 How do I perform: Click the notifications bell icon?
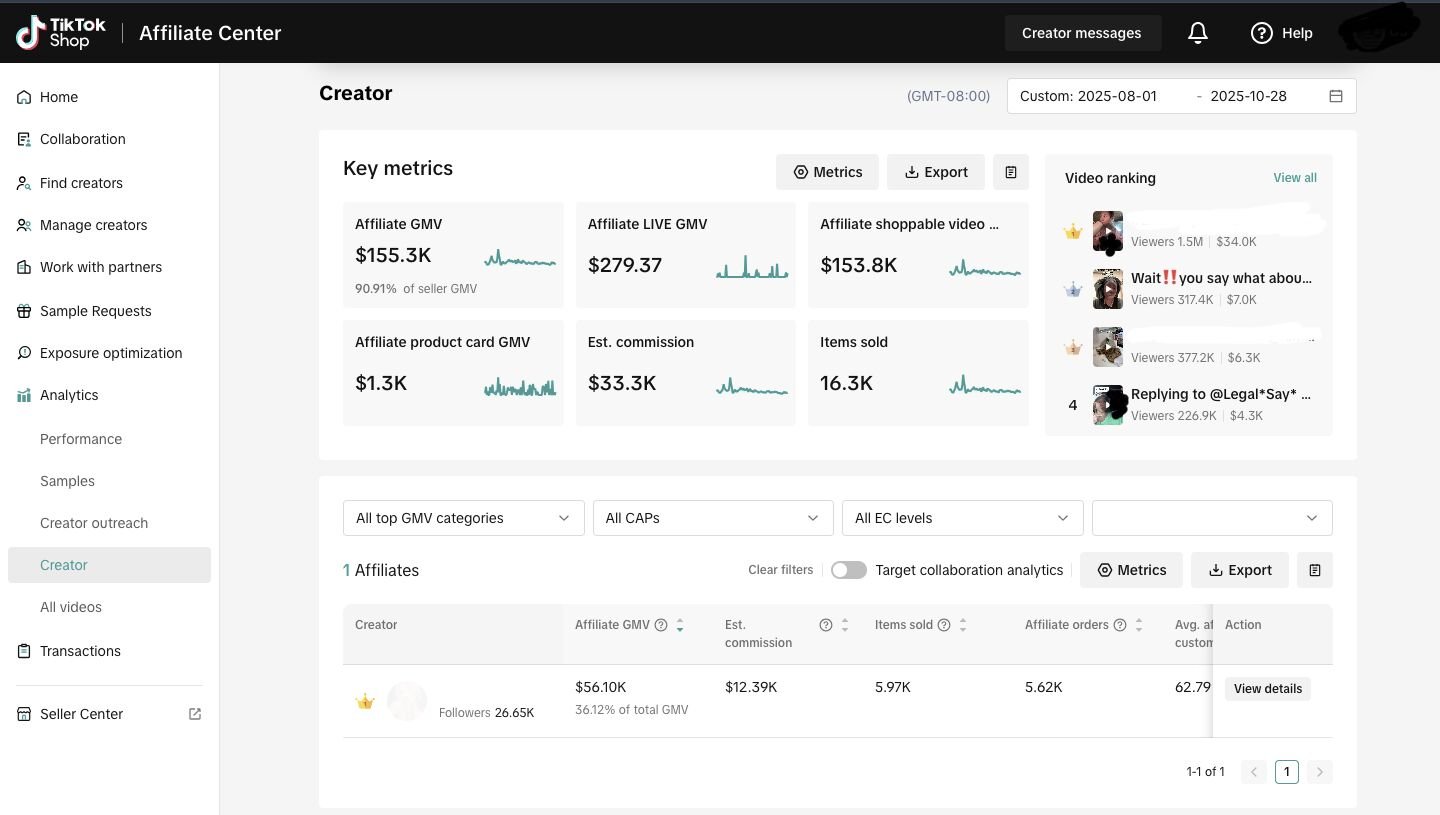coord(1197,33)
